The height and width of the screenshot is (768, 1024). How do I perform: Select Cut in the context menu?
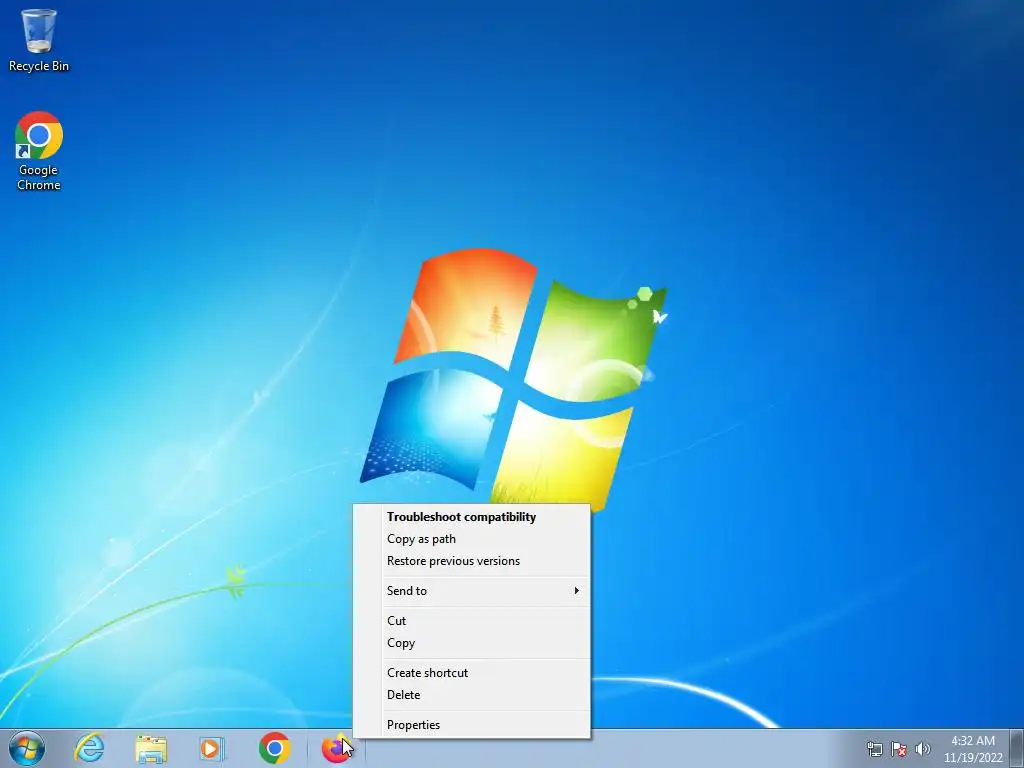472,621
